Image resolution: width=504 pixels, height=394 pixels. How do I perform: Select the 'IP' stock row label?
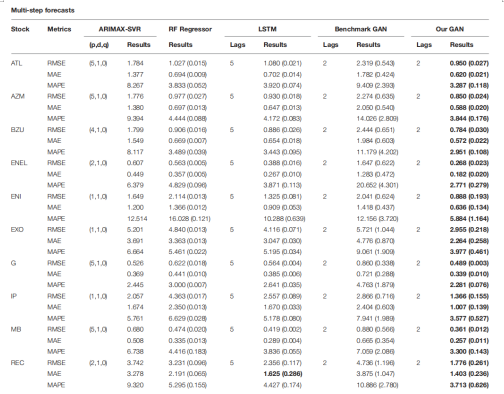click(x=14, y=296)
